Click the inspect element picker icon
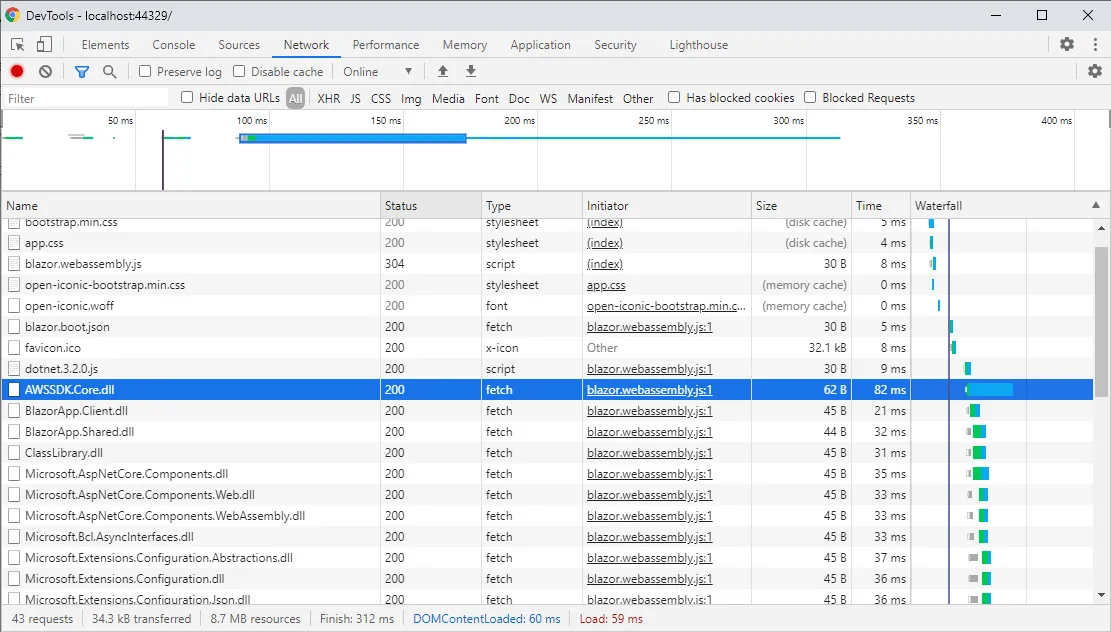The height and width of the screenshot is (632, 1111). (x=18, y=45)
